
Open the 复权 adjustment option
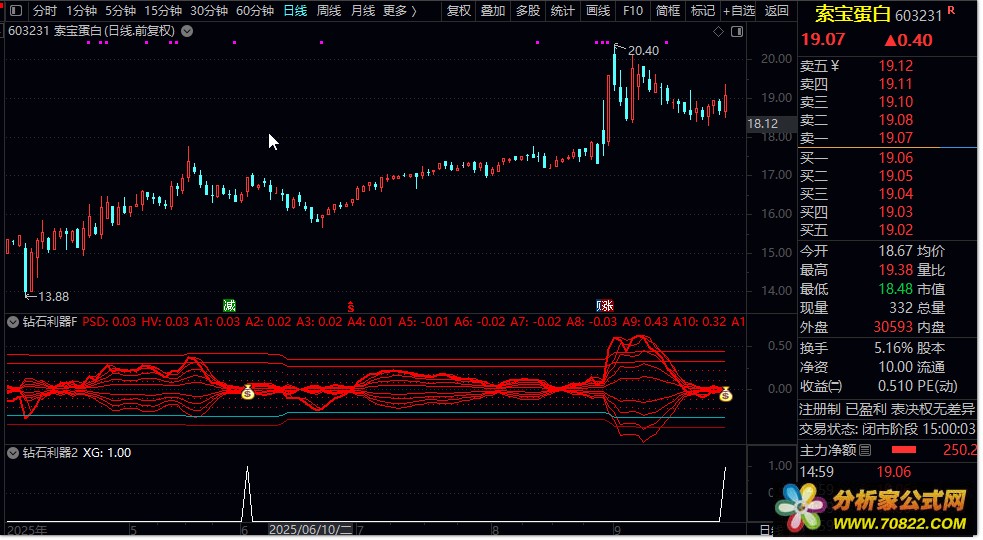(459, 11)
